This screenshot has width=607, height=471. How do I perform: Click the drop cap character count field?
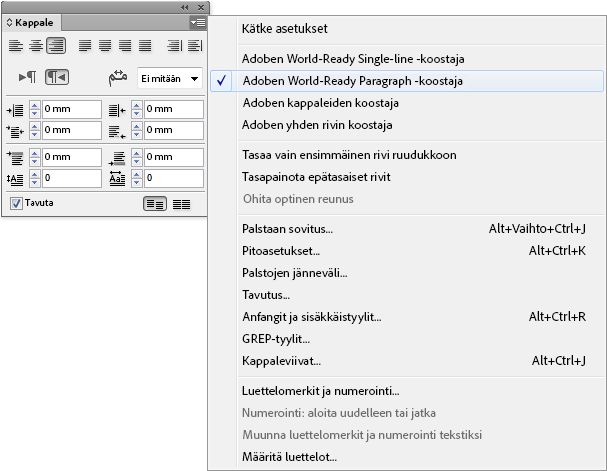174,178
